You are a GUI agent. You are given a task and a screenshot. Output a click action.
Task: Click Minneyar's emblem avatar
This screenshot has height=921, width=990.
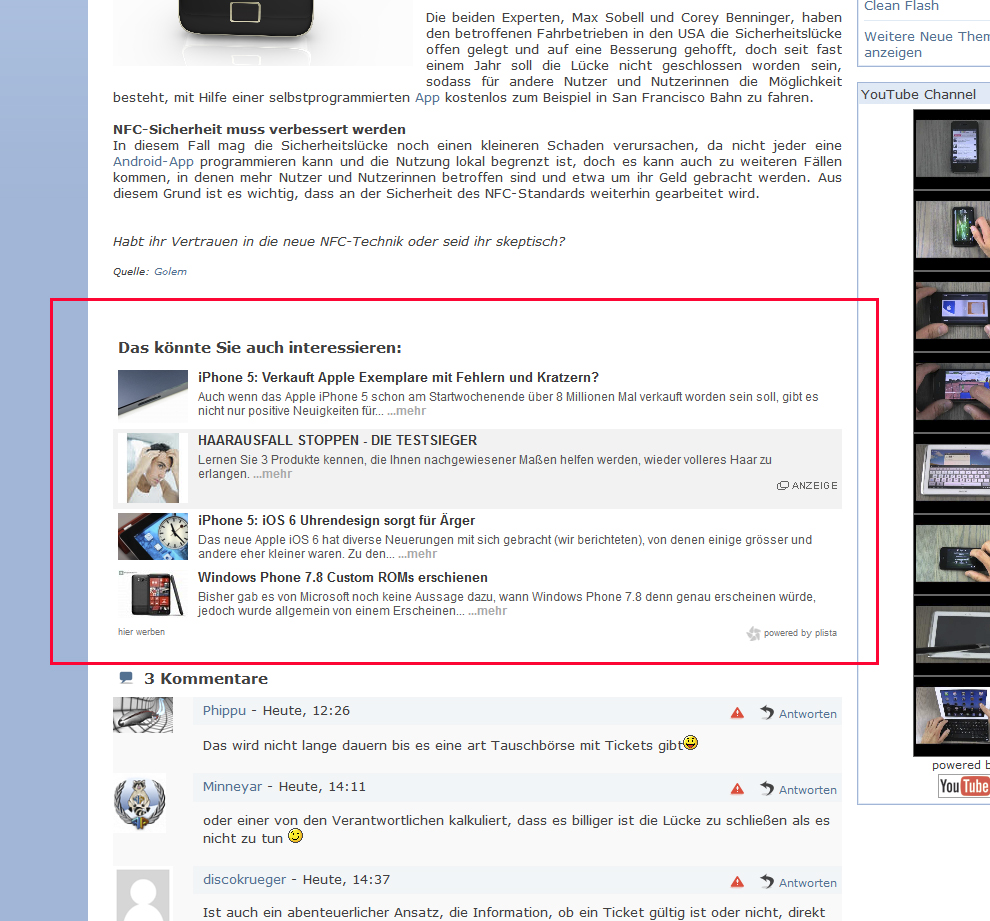pos(140,804)
